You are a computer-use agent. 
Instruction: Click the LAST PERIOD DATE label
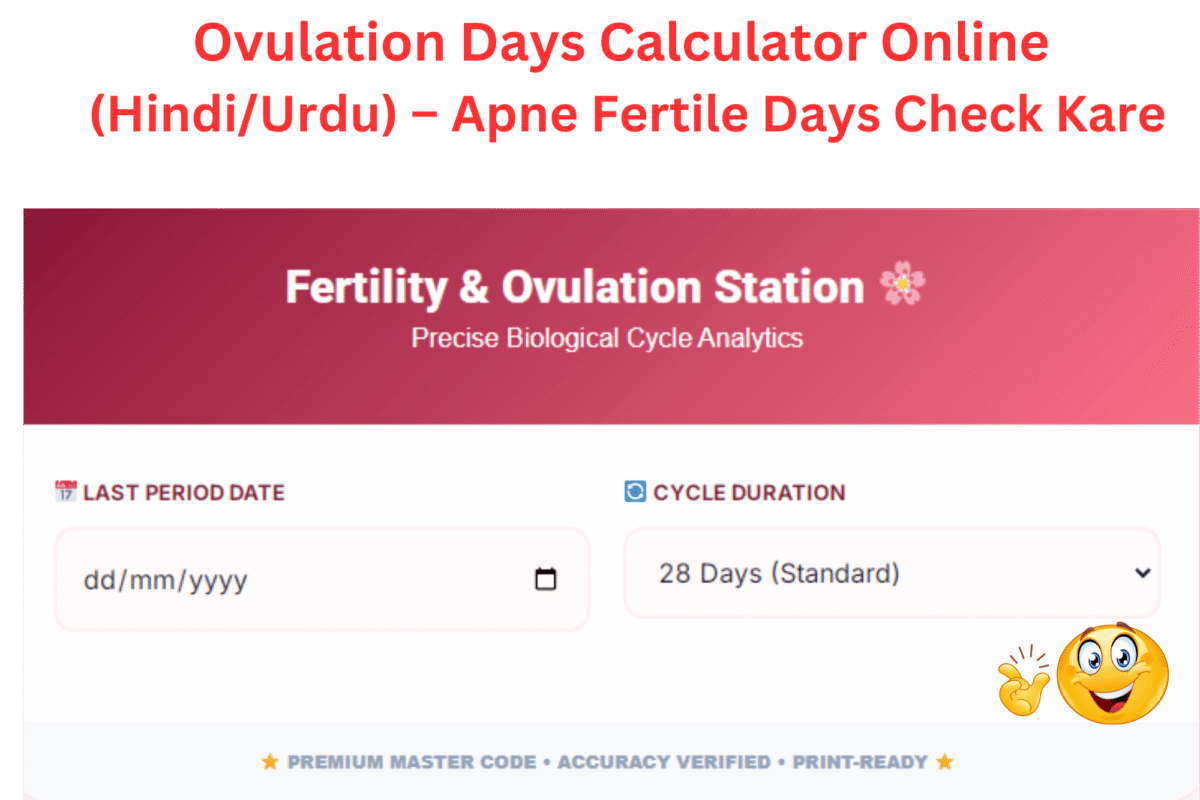pyautogui.click(x=185, y=492)
